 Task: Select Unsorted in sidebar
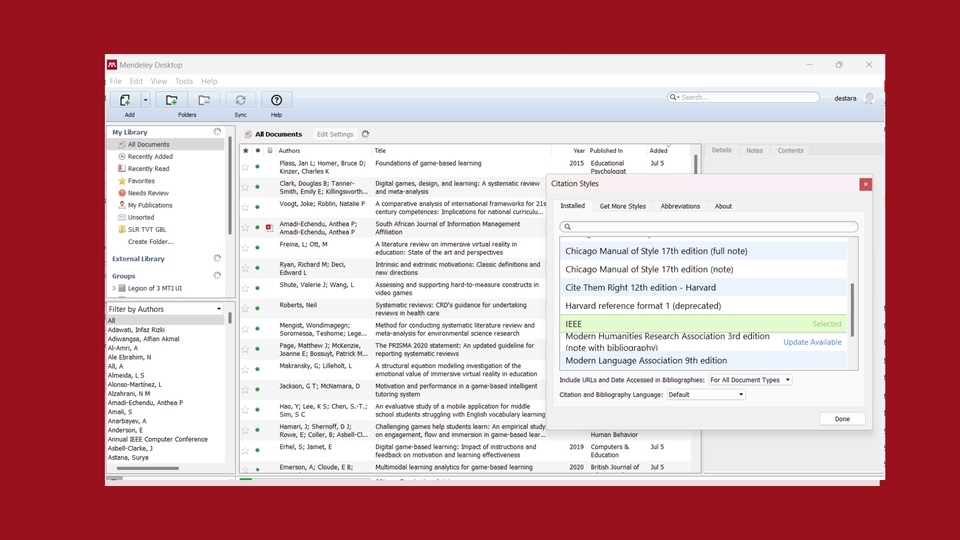click(x=141, y=217)
